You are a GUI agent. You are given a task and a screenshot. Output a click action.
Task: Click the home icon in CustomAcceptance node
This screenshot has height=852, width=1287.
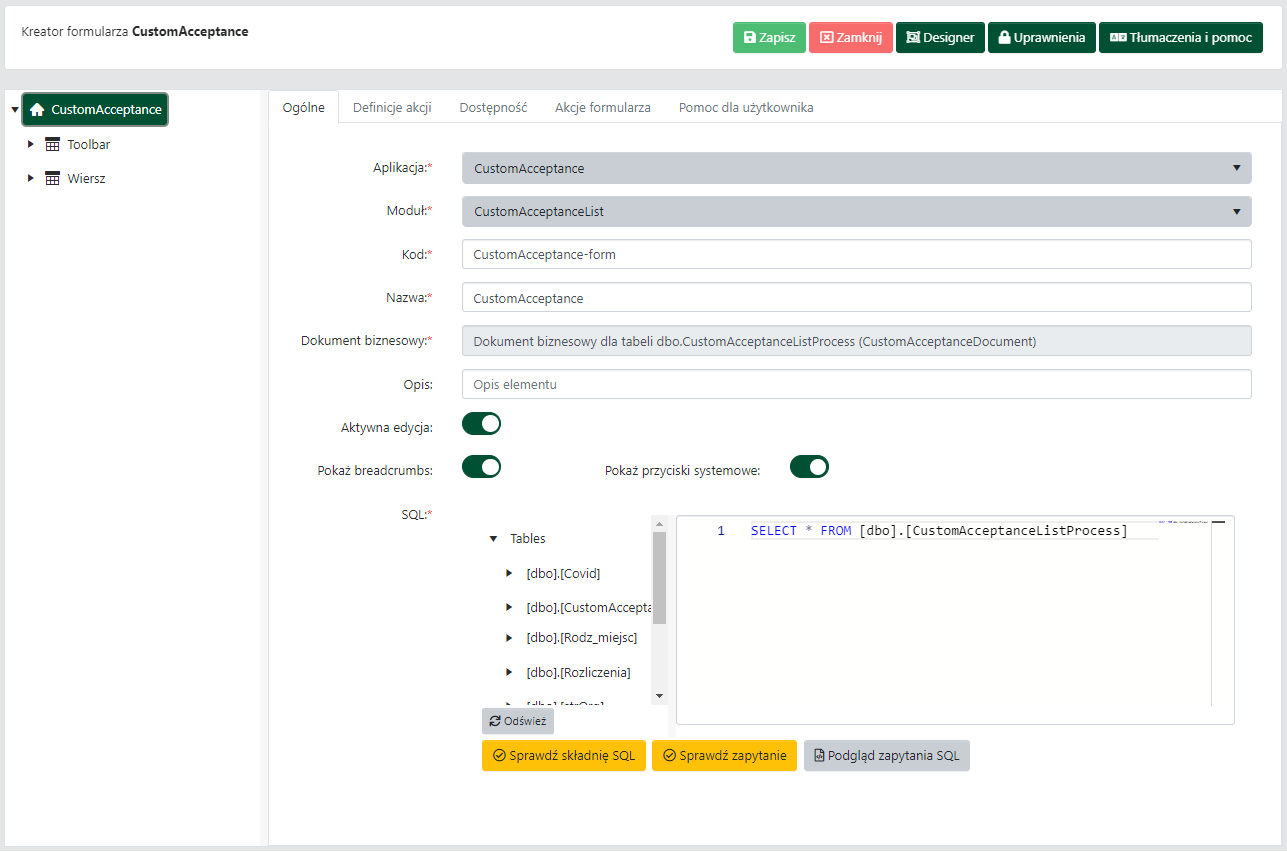[x=38, y=110]
